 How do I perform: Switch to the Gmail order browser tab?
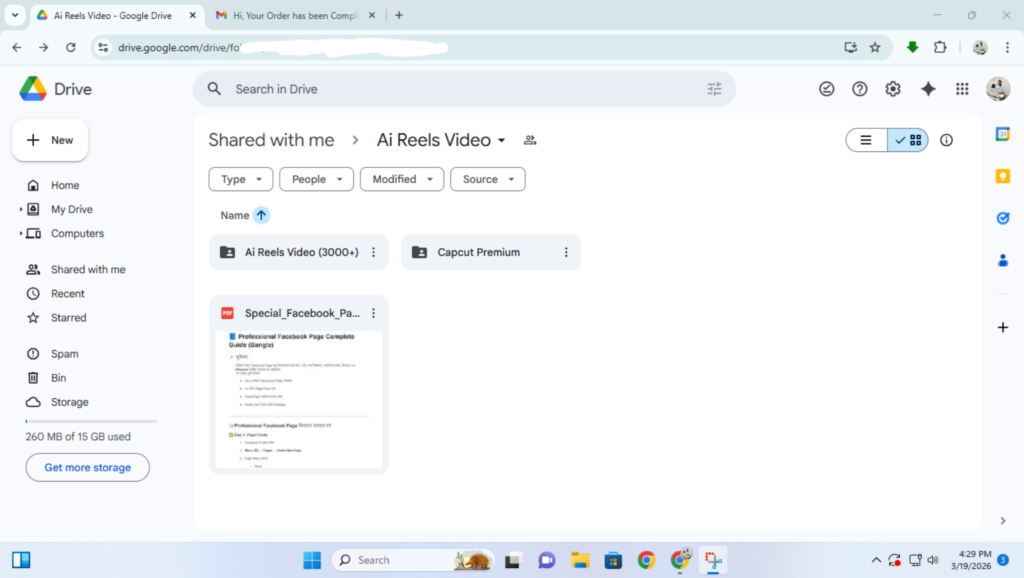point(295,15)
